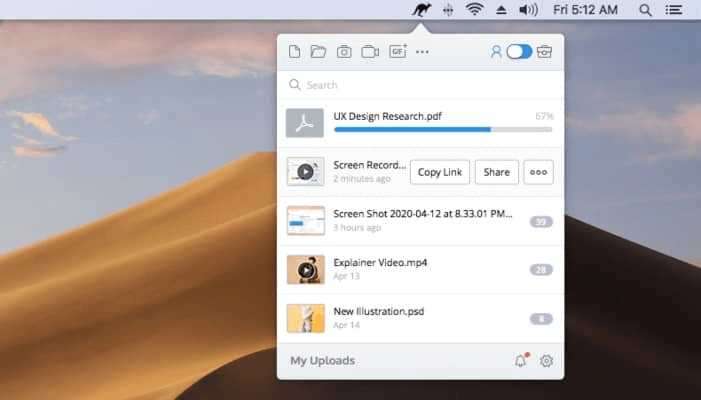
Task: Open the notifications bell icon
Action: (x=520, y=361)
